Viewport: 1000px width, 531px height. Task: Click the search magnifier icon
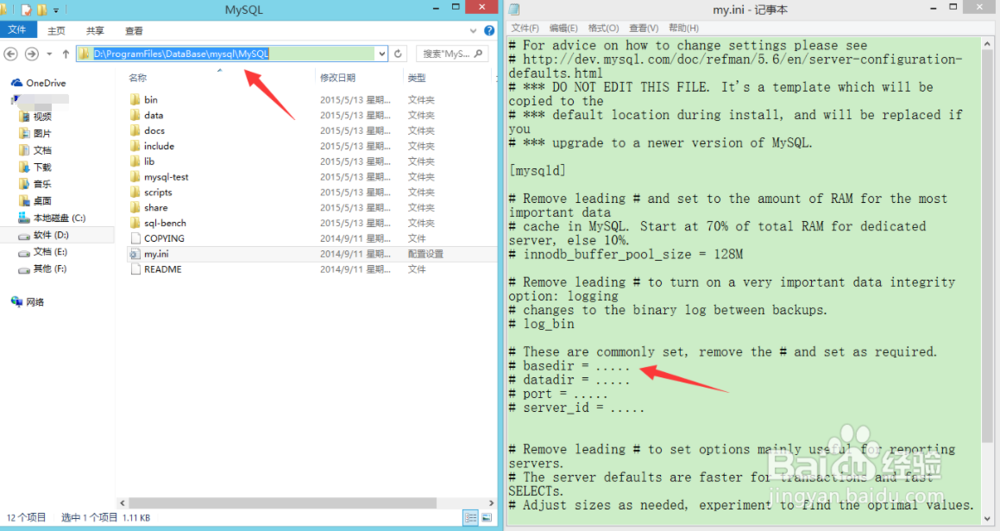tap(479, 54)
